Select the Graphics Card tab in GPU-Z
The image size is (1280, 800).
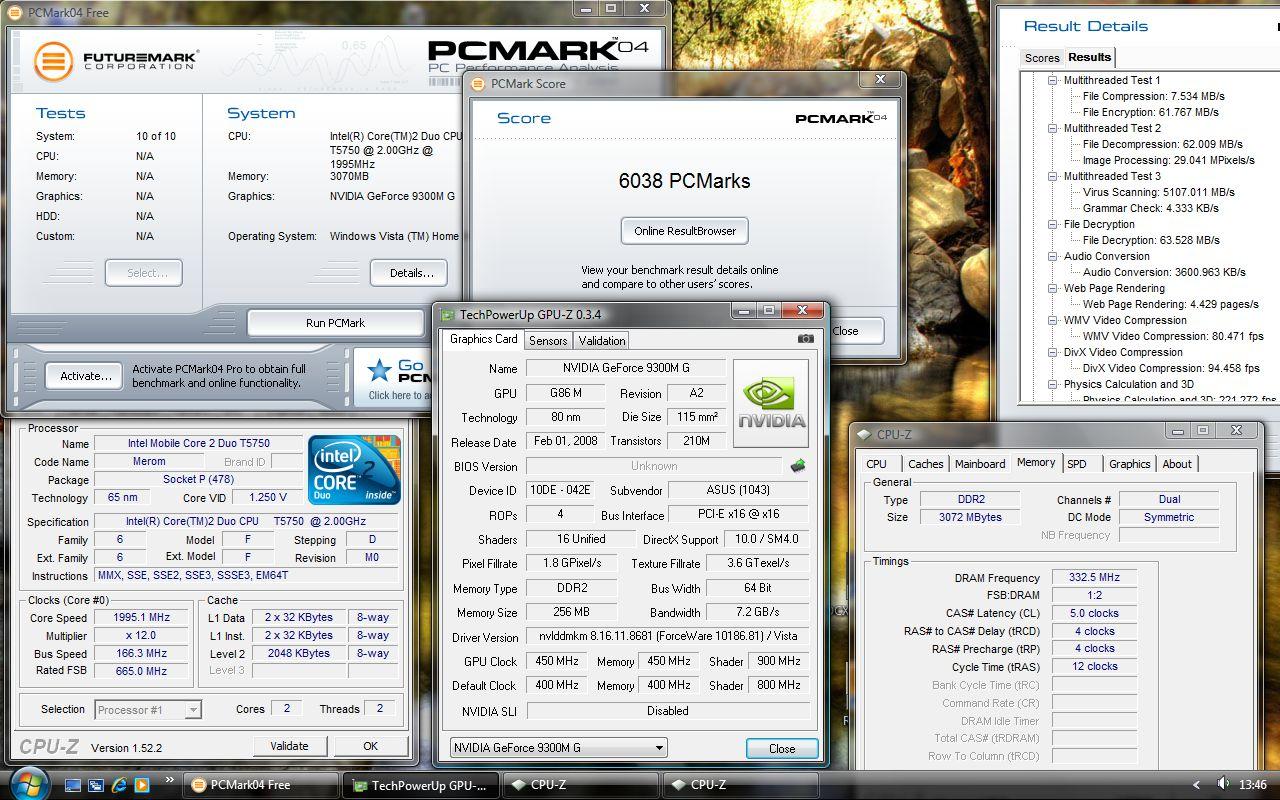click(484, 339)
